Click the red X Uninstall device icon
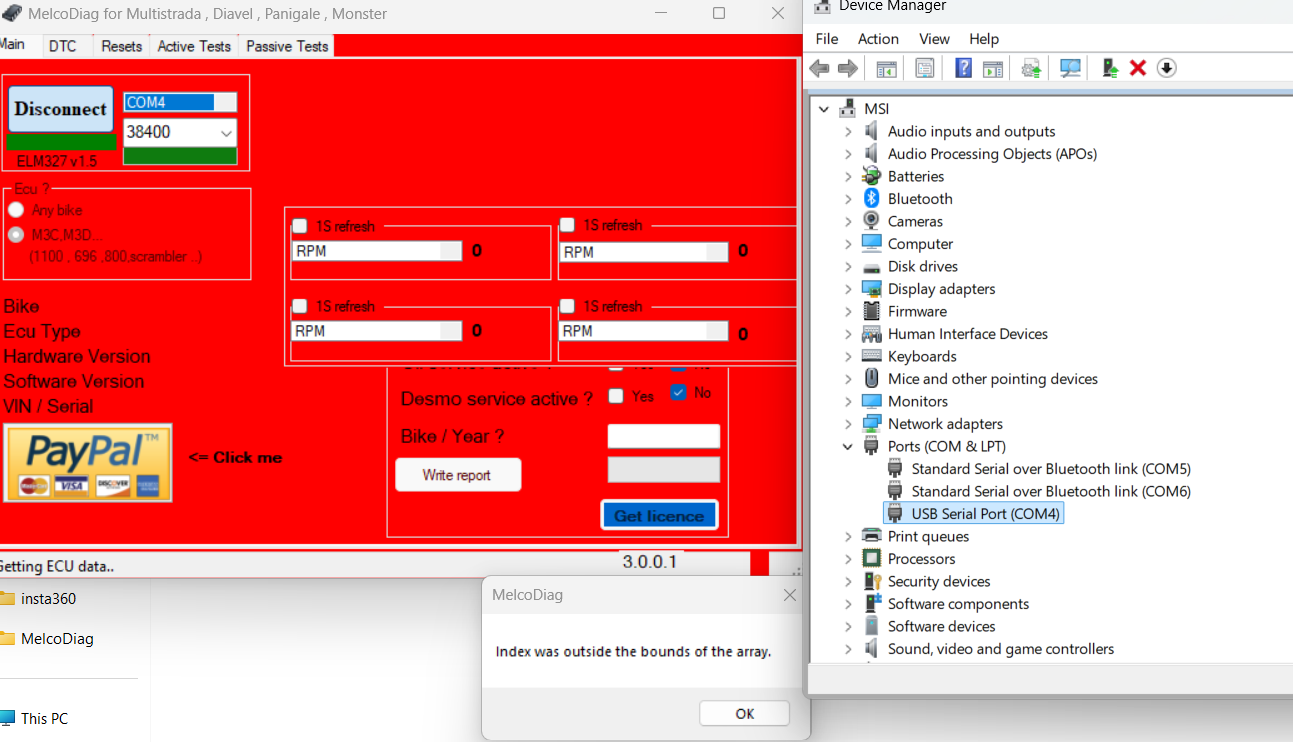1293x742 pixels. [1138, 68]
